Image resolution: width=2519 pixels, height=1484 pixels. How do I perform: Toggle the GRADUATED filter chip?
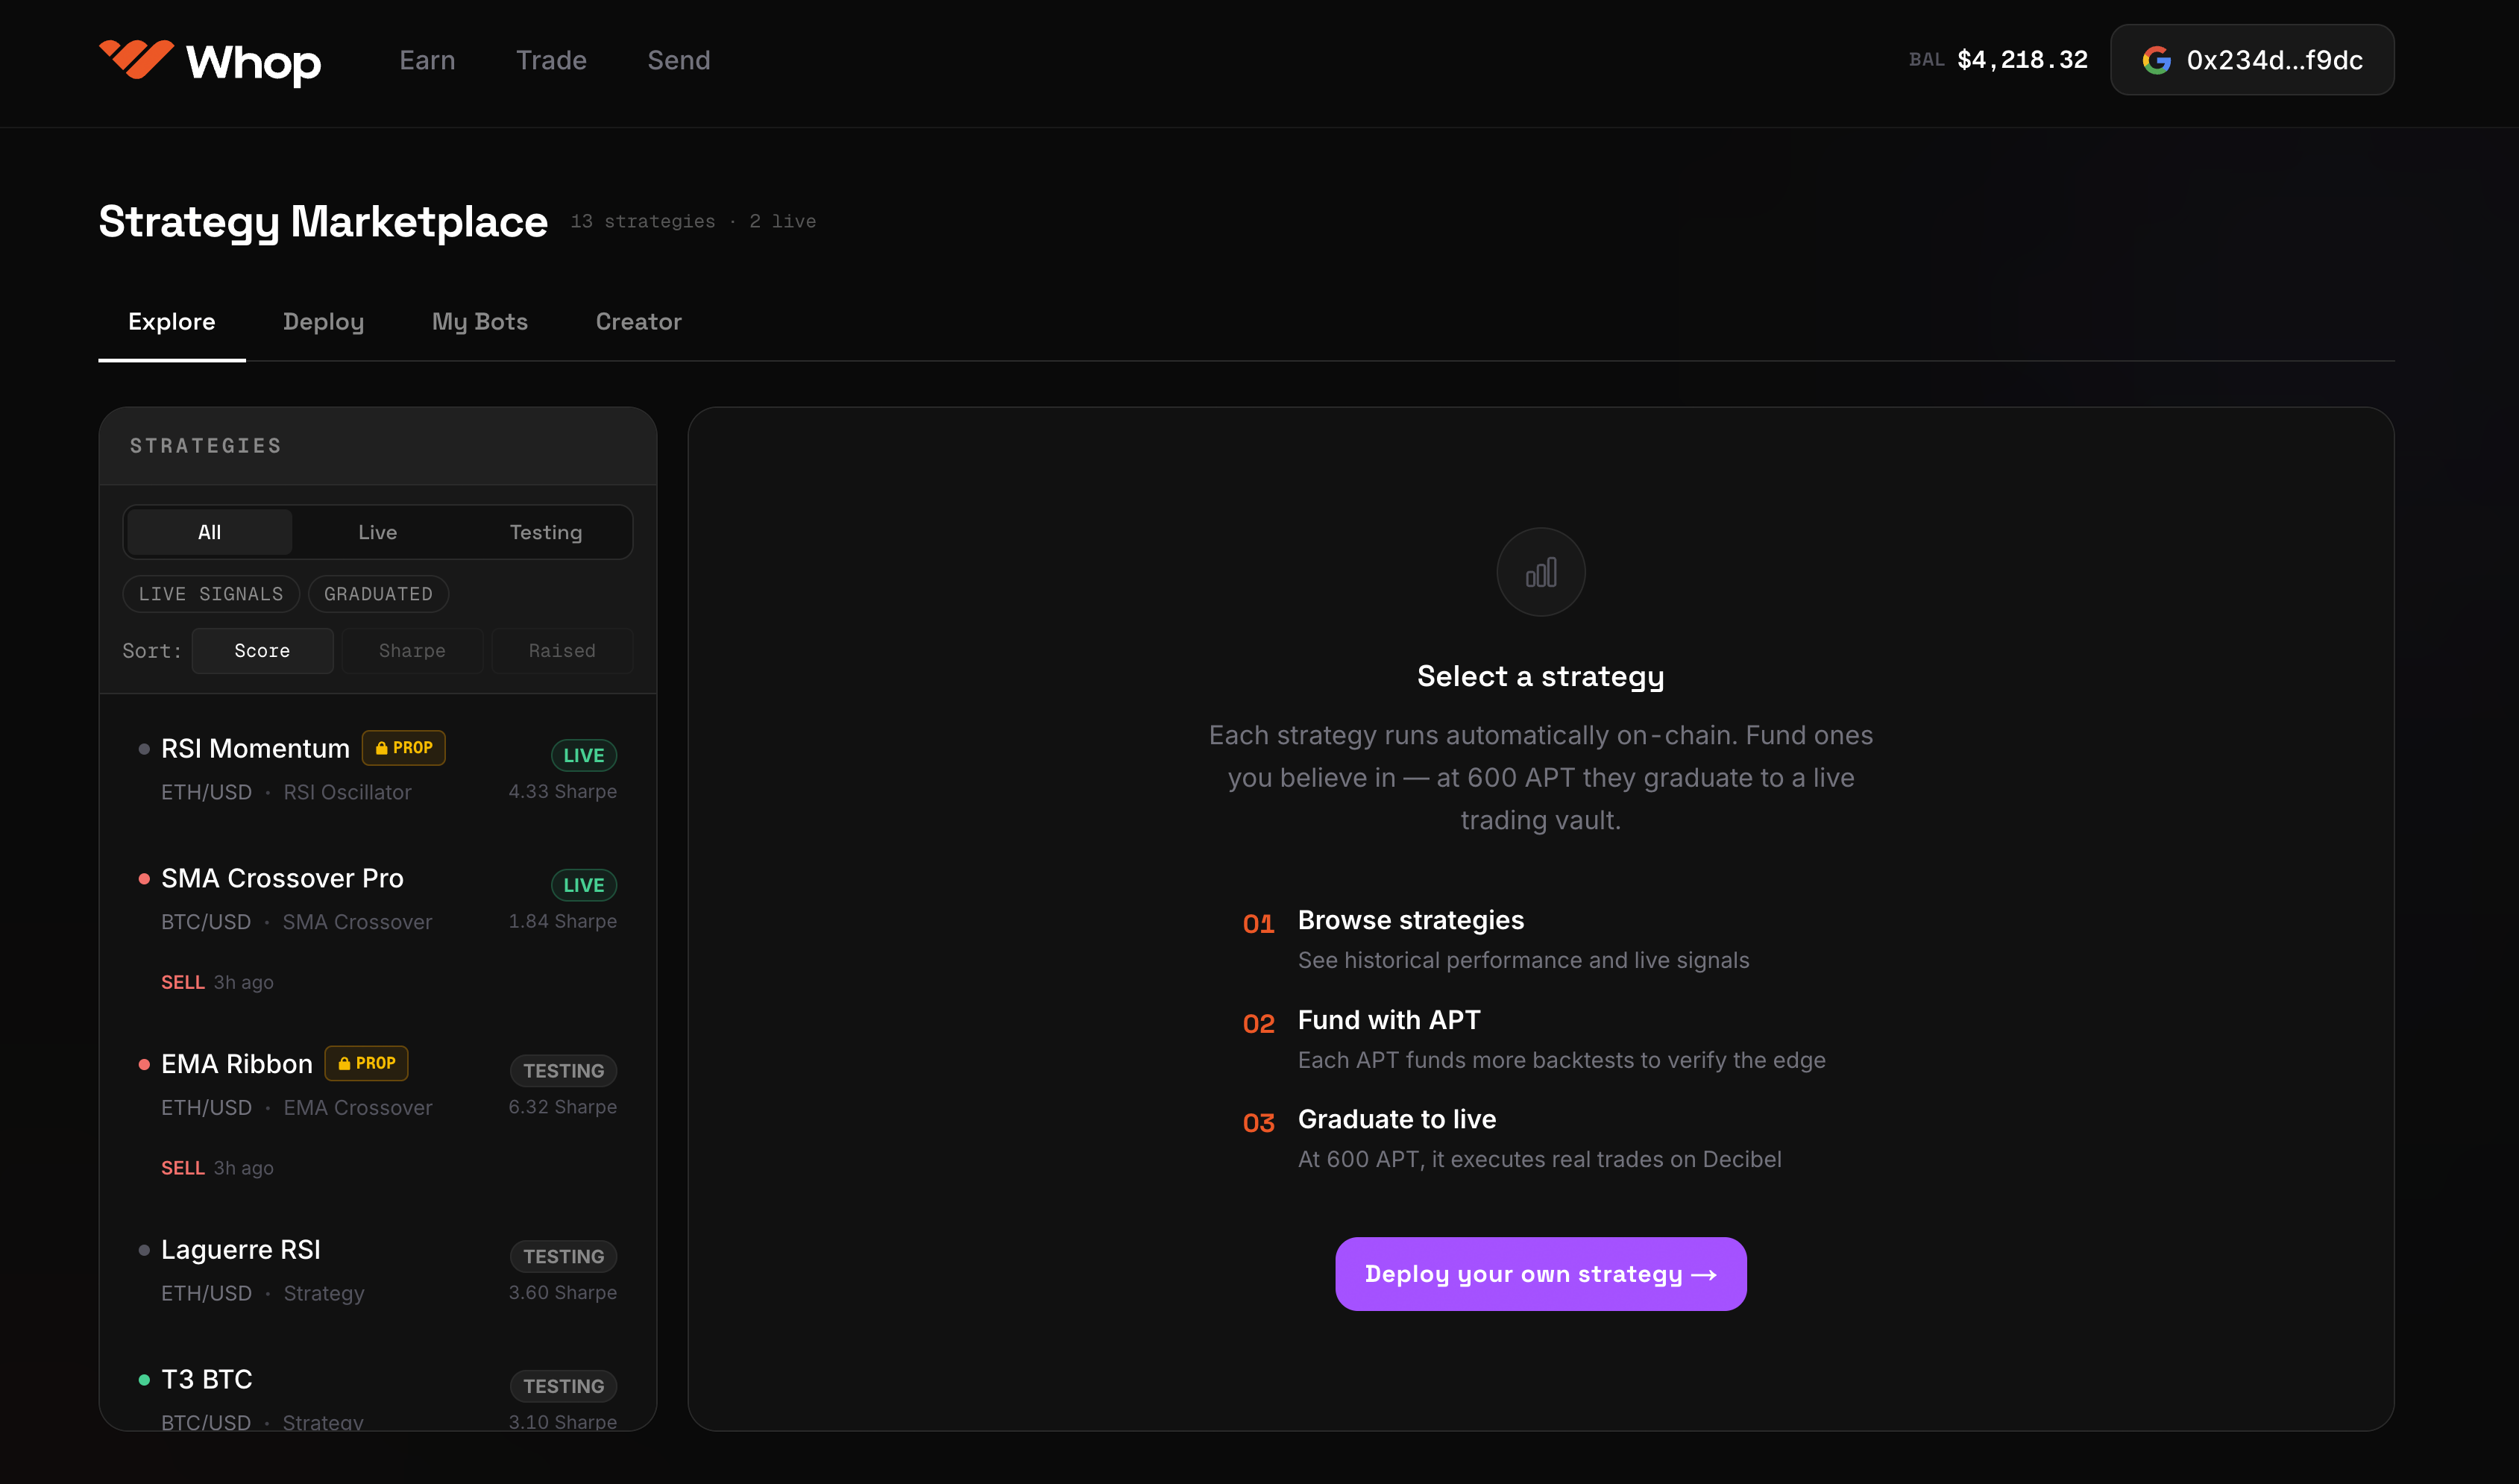pyautogui.click(x=378, y=594)
